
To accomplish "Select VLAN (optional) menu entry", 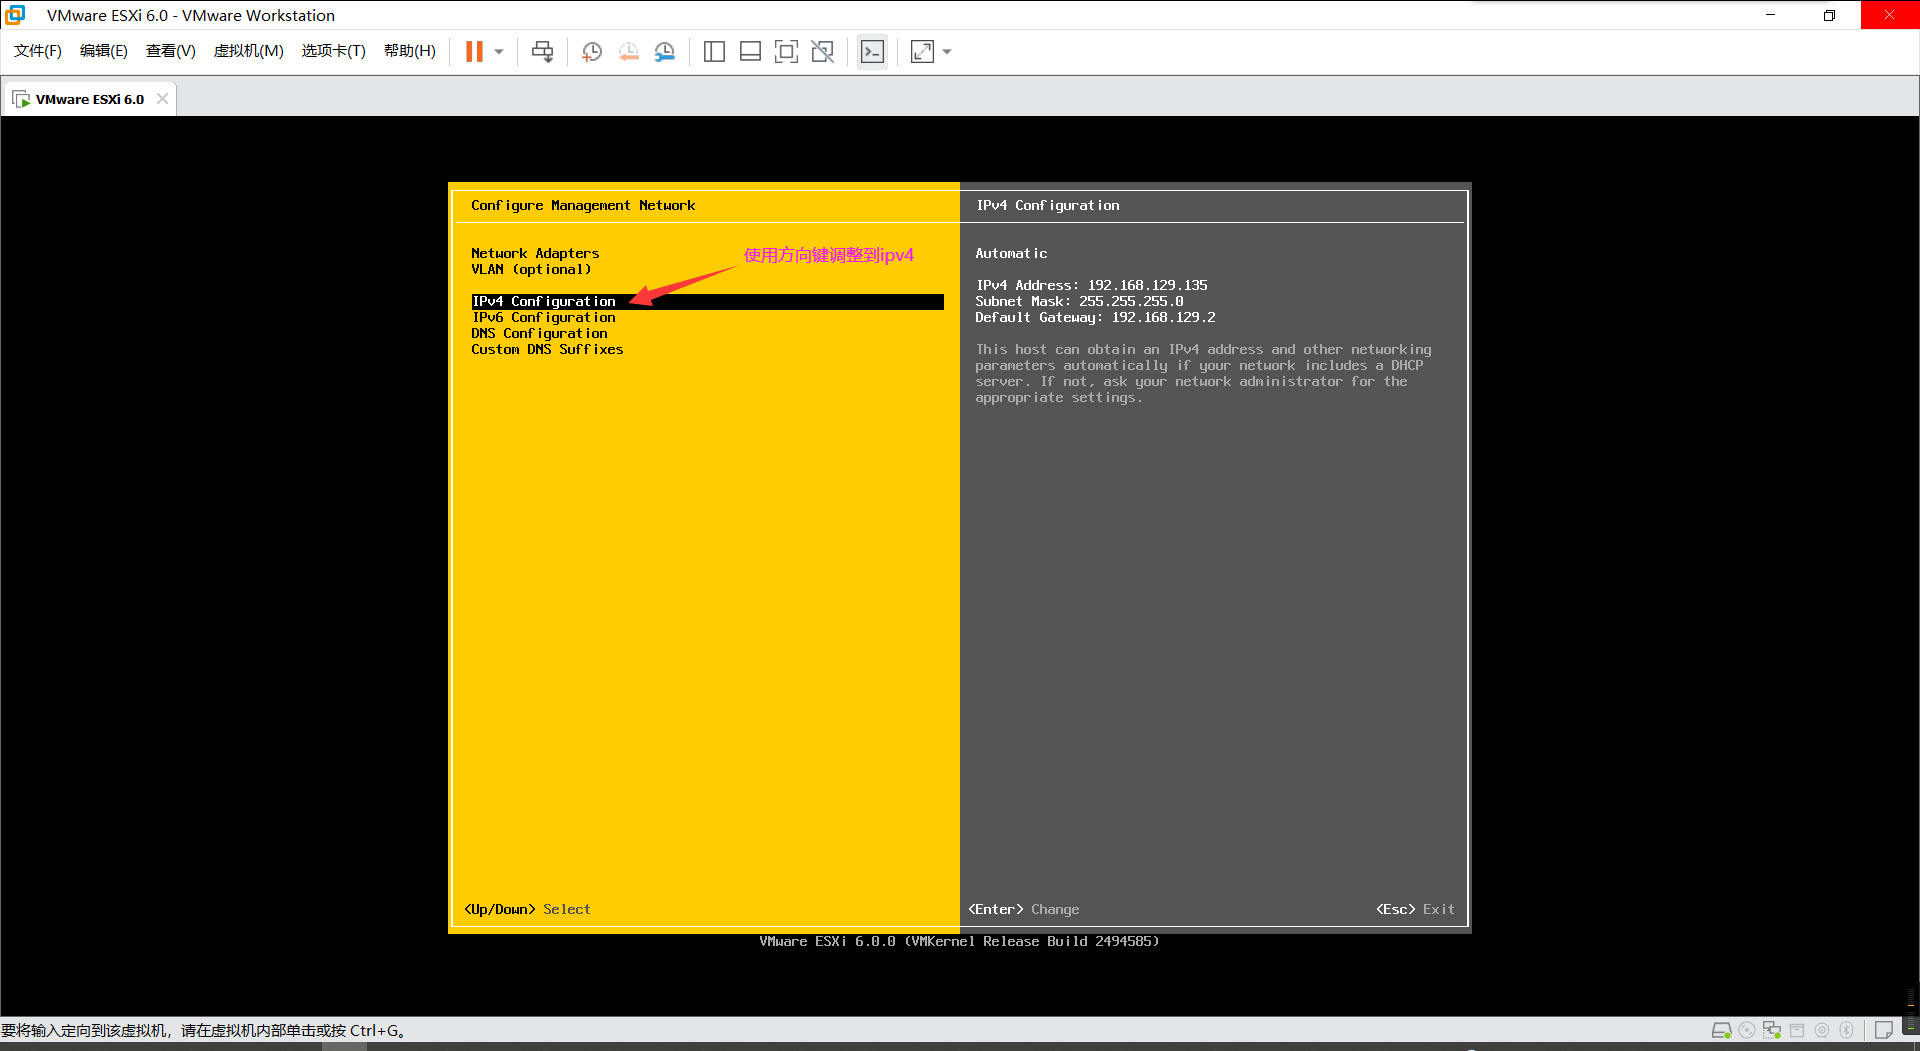I will (x=531, y=270).
